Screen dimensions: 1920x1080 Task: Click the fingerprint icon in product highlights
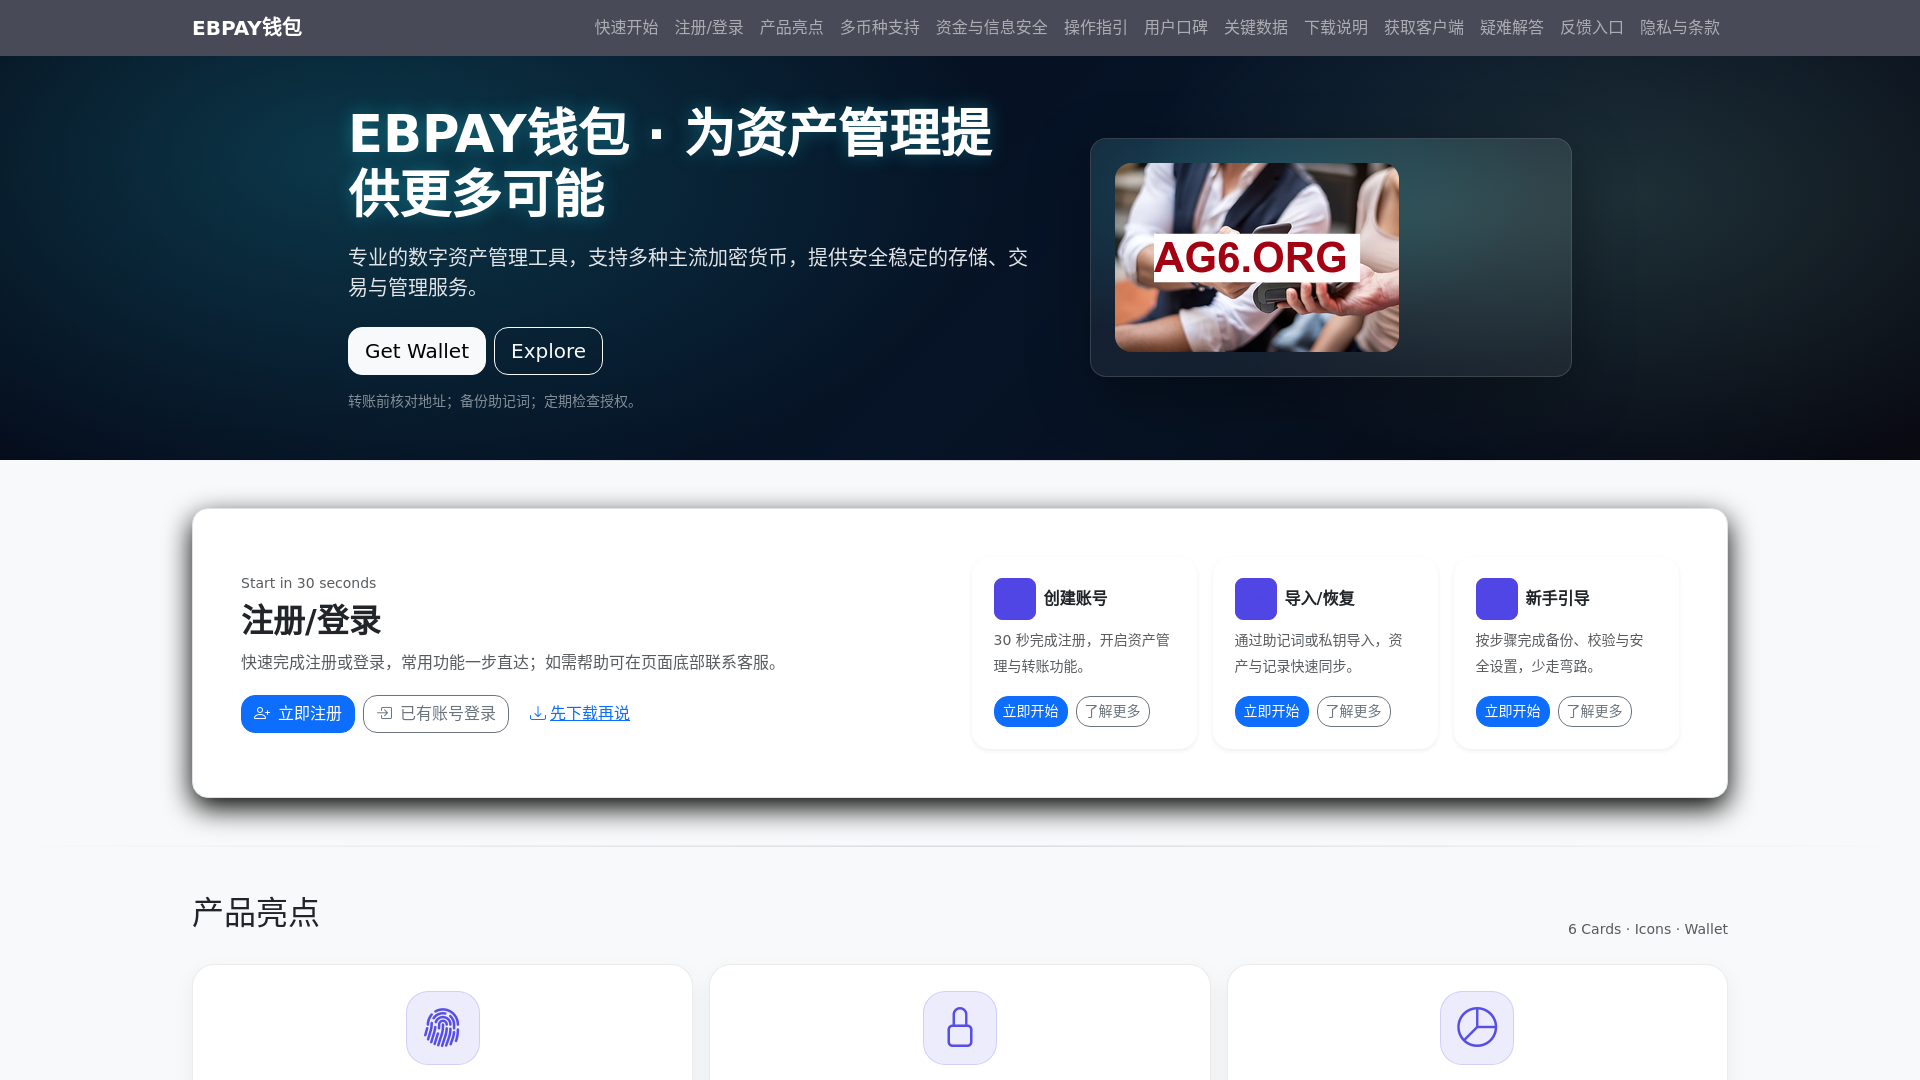[x=443, y=1028]
